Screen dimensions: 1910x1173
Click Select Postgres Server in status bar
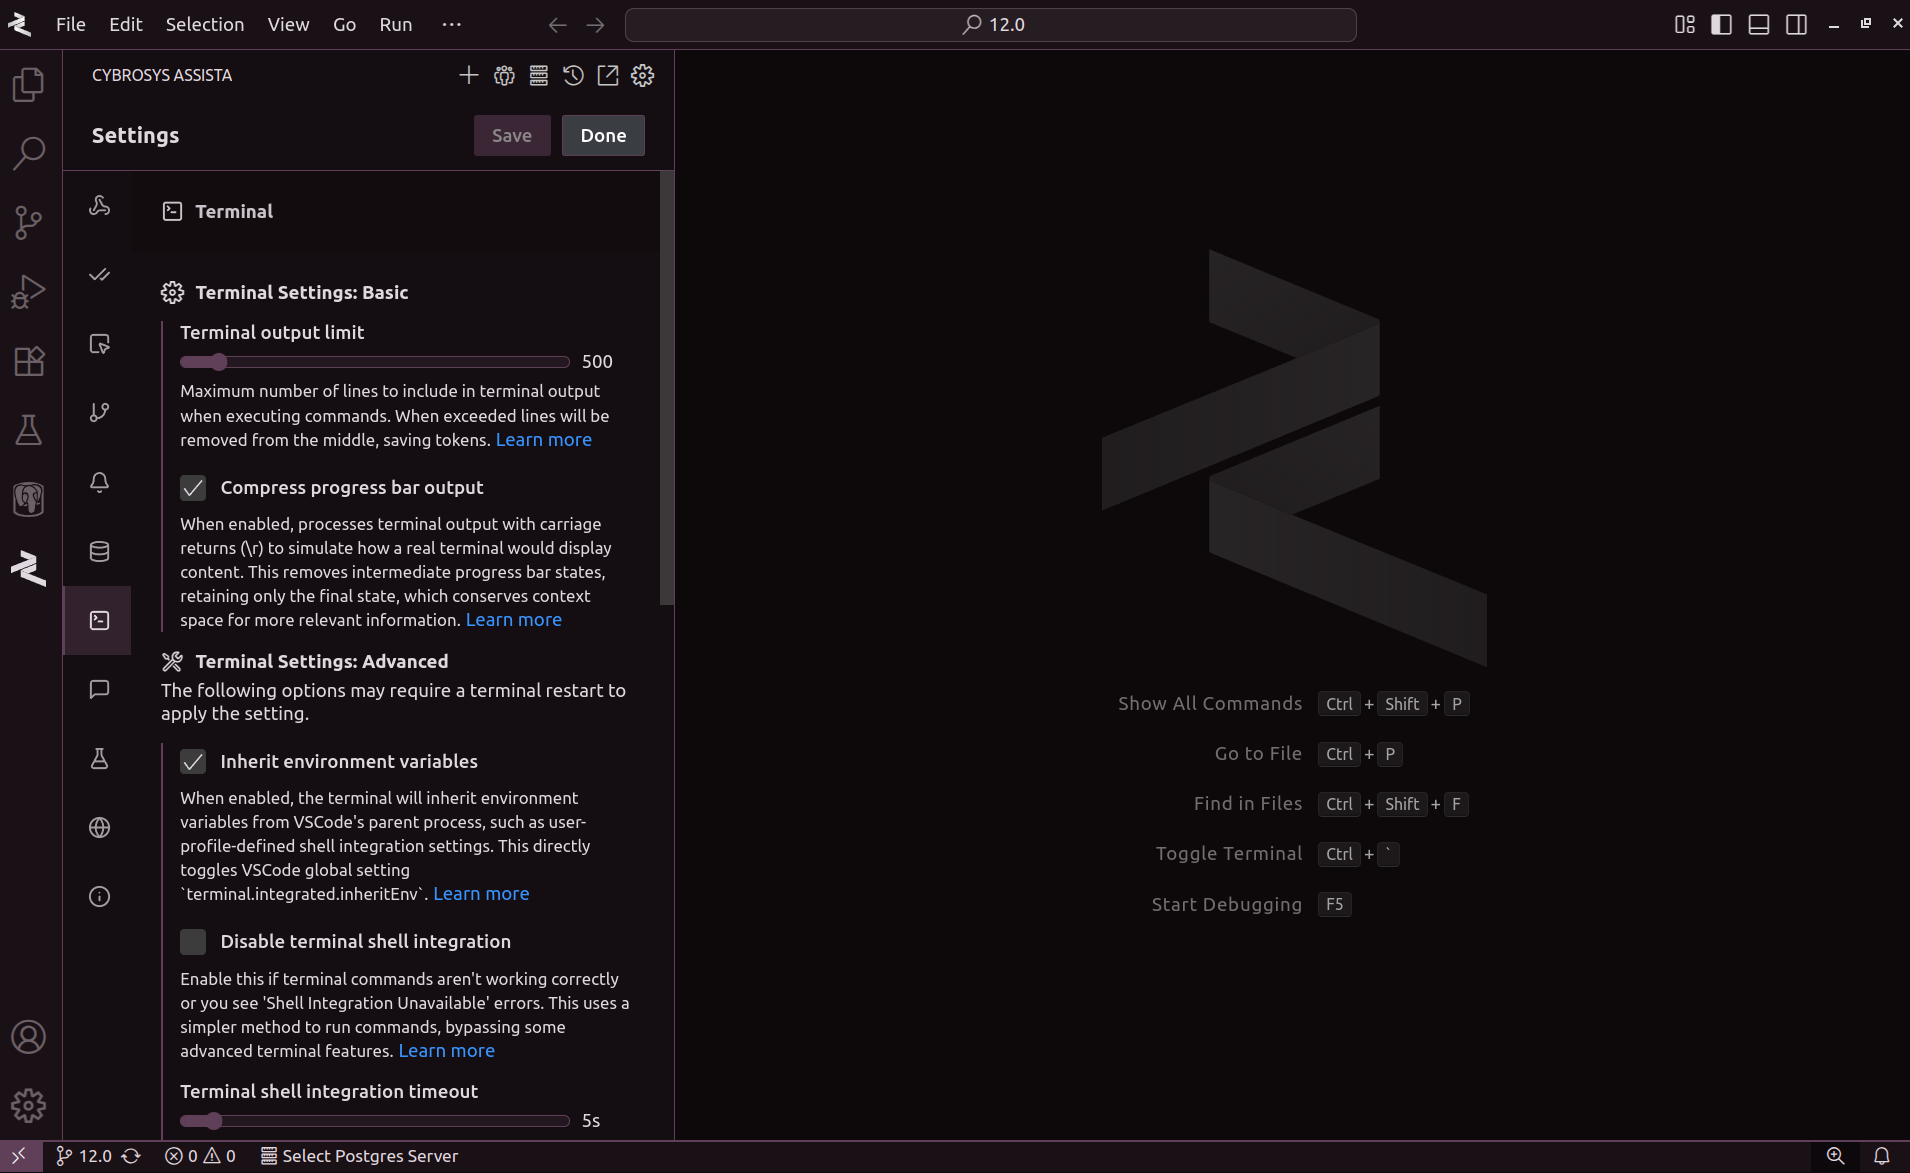(x=359, y=1156)
